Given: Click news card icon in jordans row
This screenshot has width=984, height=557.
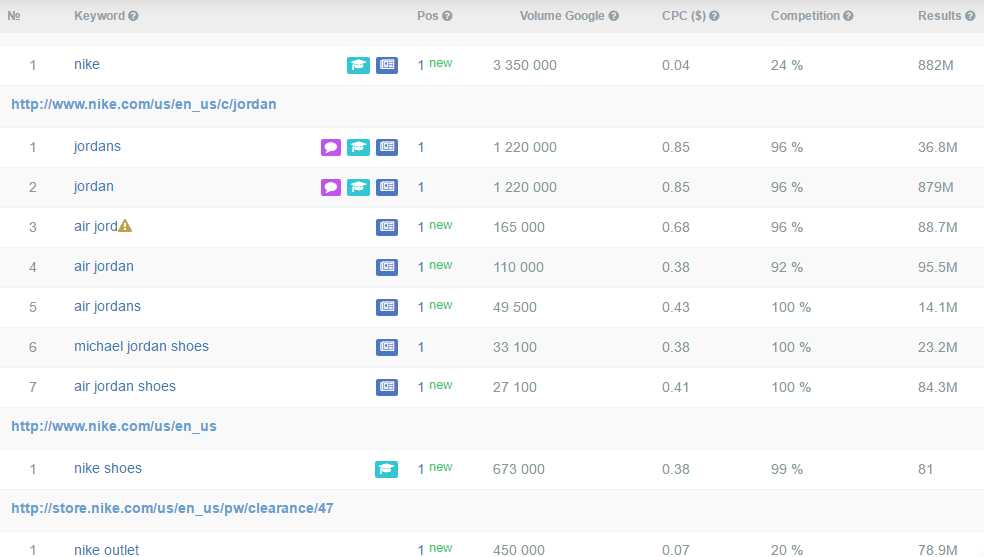Looking at the screenshot, I should coord(387,147).
